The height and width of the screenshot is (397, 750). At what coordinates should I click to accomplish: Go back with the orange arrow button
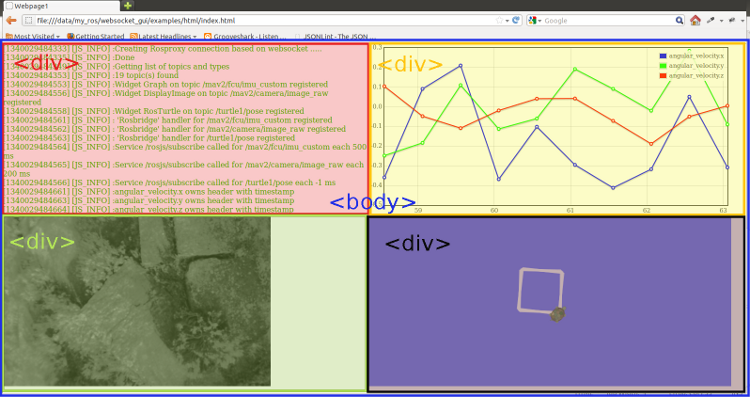[x=11, y=21]
